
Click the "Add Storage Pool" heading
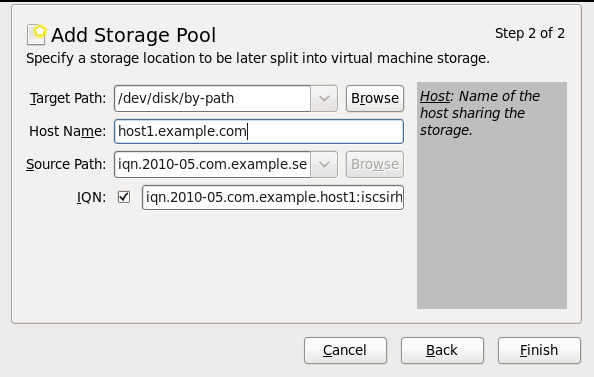133,35
